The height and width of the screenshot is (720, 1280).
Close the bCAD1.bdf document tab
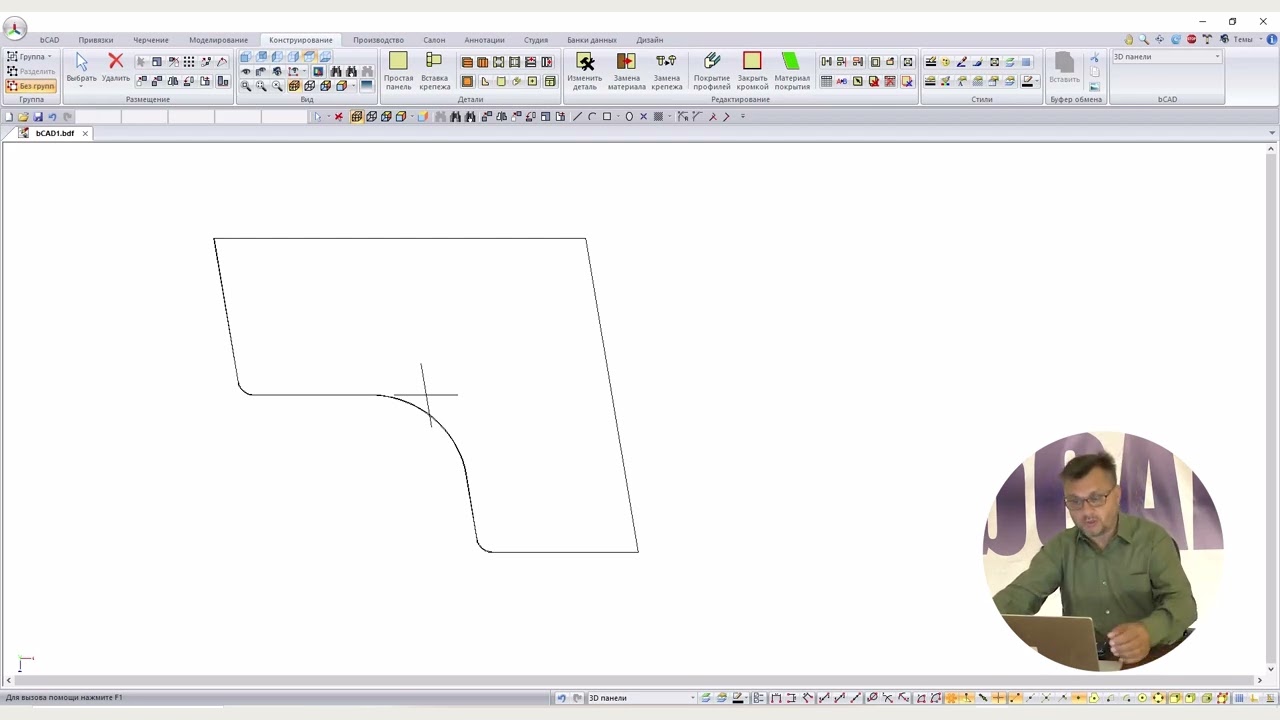[x=85, y=133]
